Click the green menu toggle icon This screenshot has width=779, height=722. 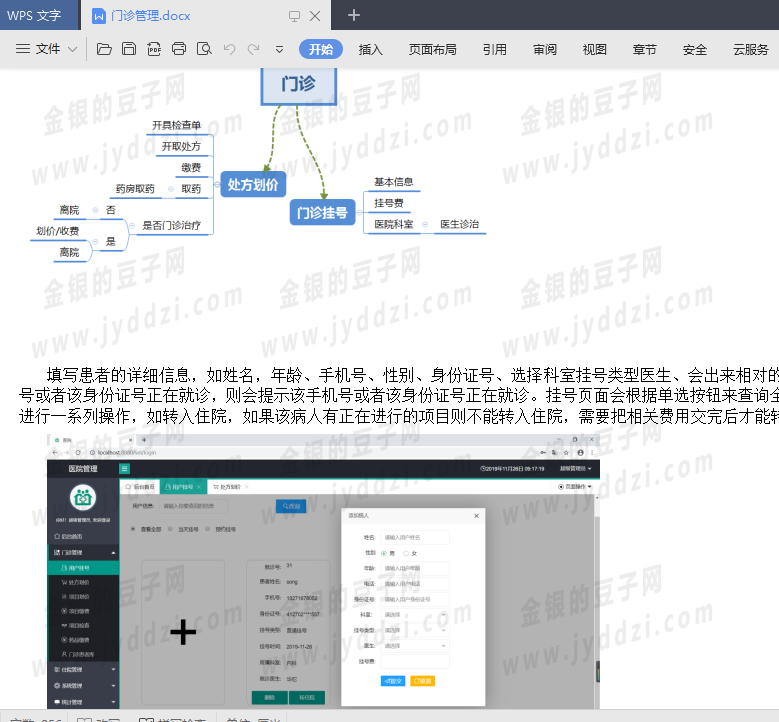click(x=124, y=469)
